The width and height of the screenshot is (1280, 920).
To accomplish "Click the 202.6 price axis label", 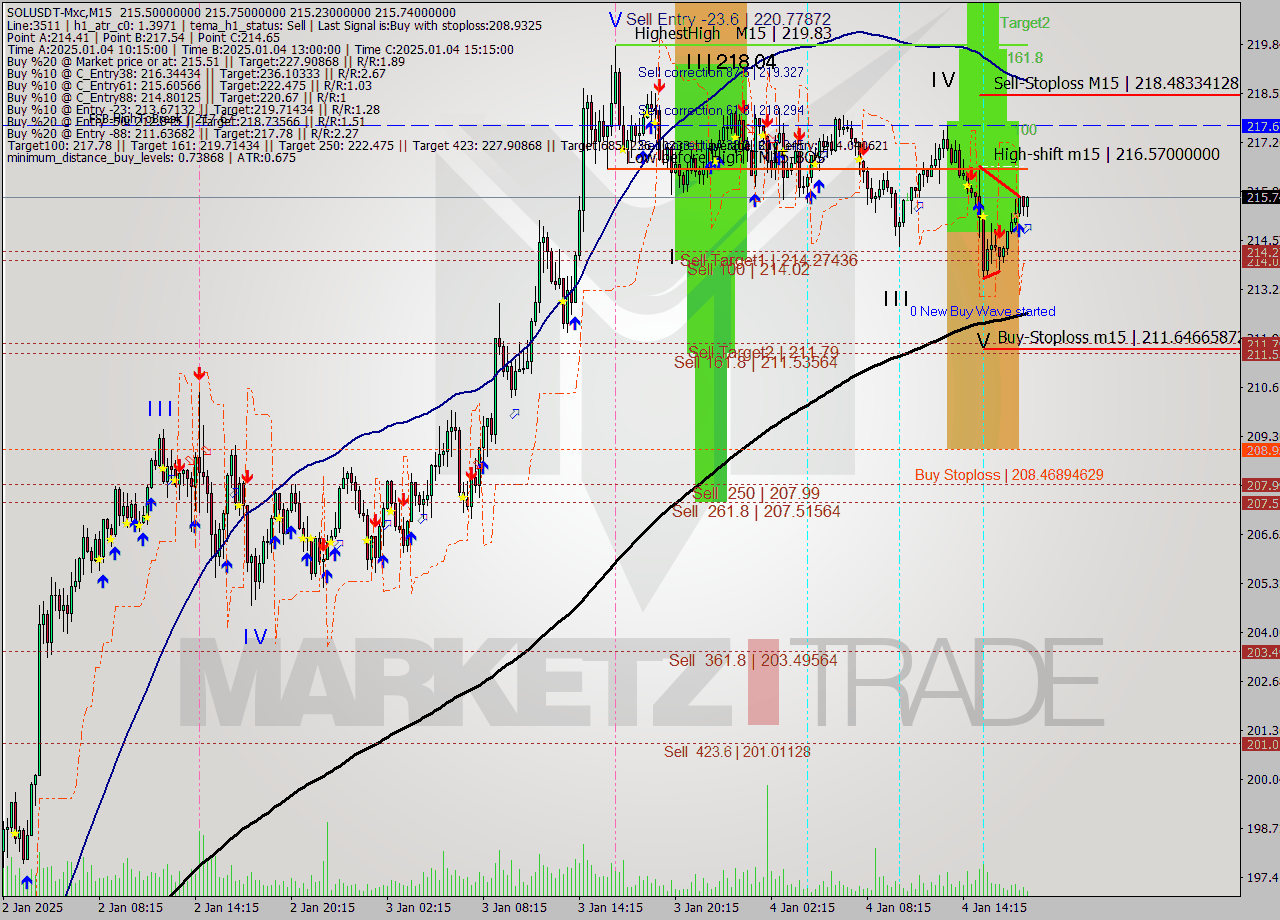I will point(1262,681).
